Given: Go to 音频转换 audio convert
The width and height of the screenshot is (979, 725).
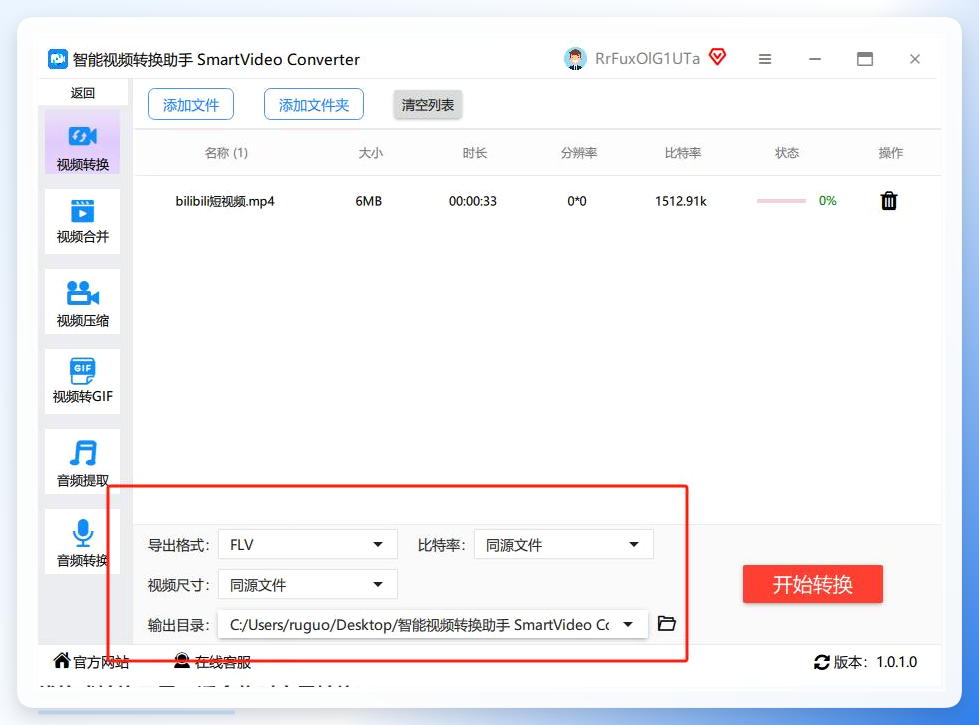Looking at the screenshot, I should point(82,541).
